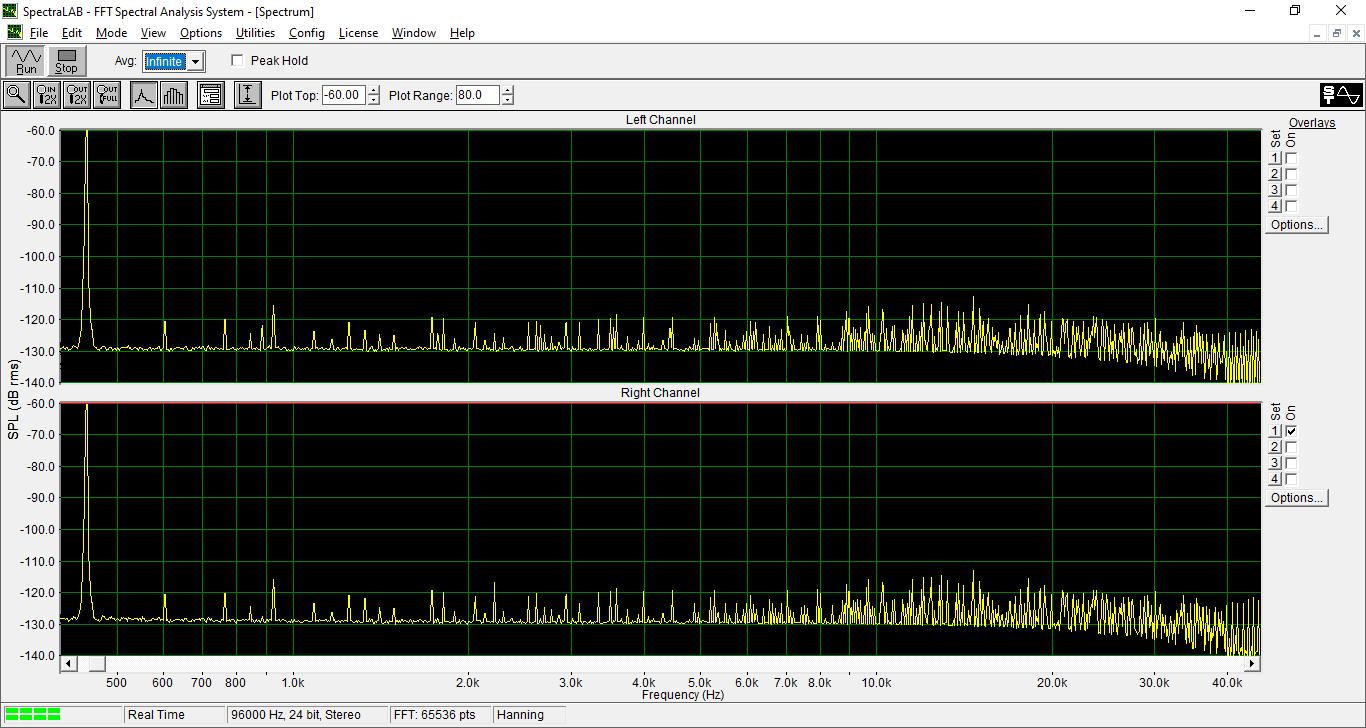Click the Plot Range value field
Image resolution: width=1366 pixels, height=728 pixels.
tap(478, 95)
